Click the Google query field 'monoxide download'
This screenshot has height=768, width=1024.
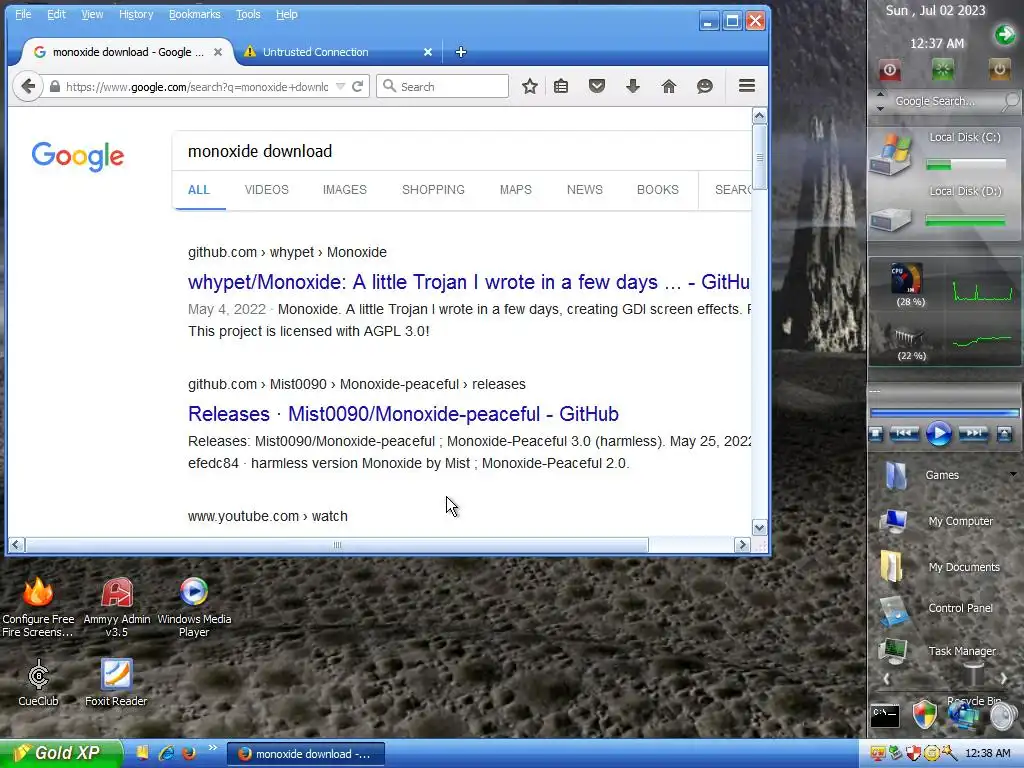point(461,151)
